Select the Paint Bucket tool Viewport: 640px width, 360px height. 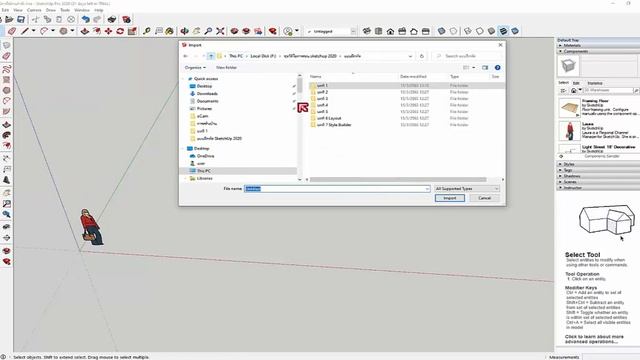coord(169,31)
